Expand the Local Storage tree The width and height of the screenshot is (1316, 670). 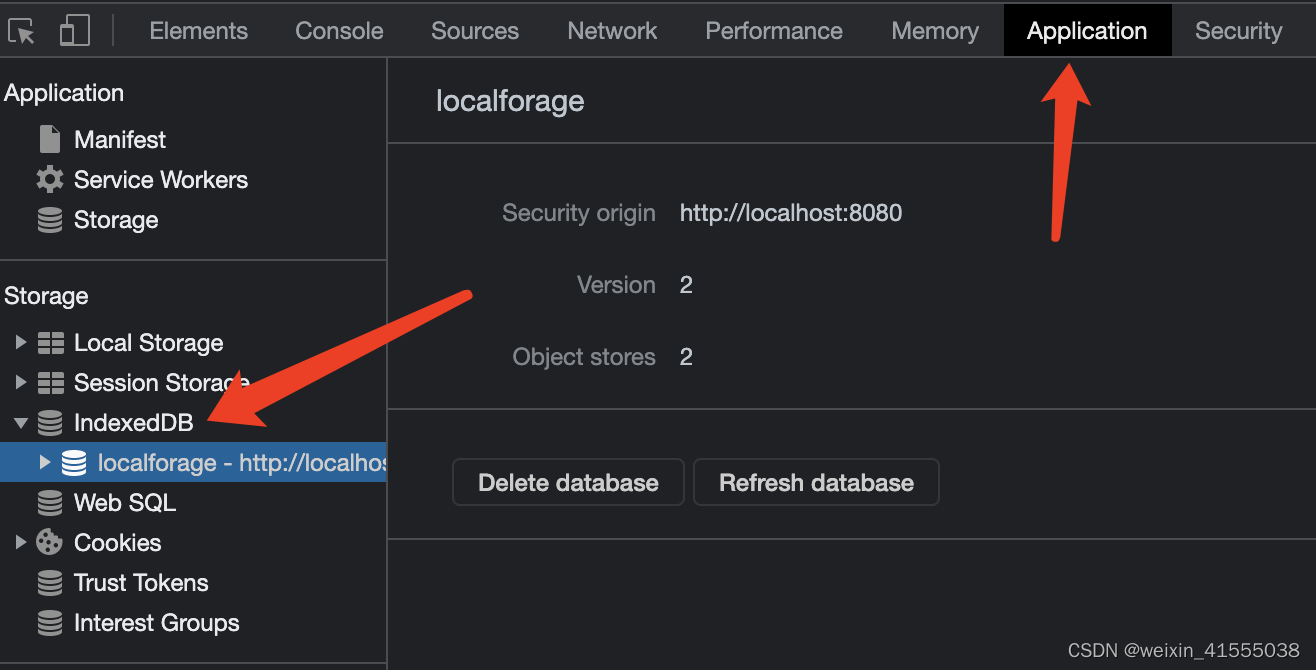point(22,342)
